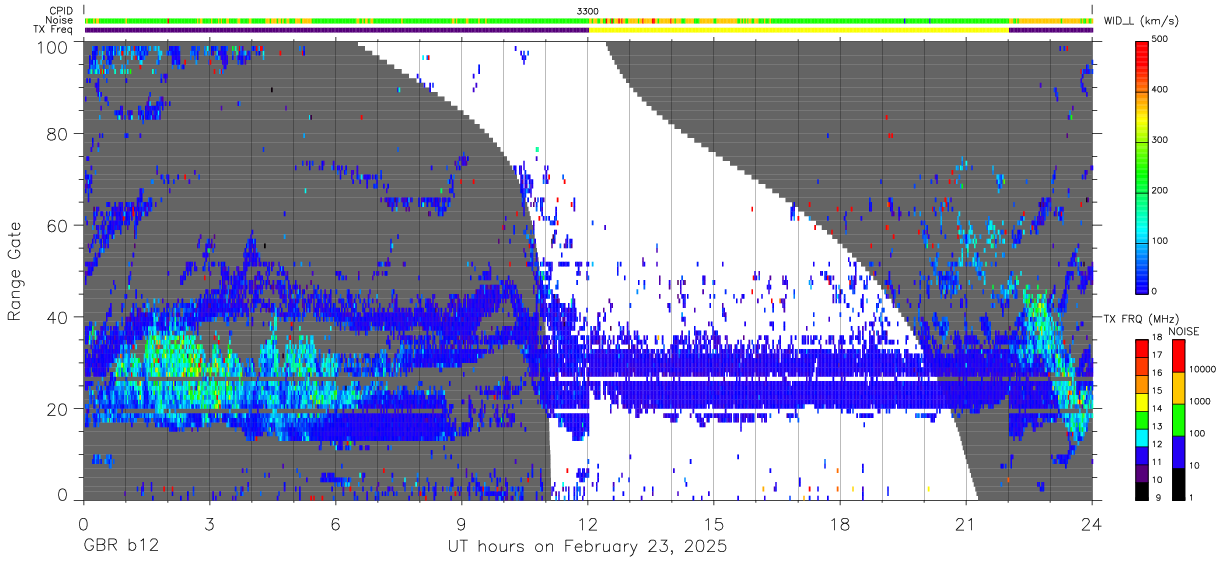Viewport: 1228px width, 567px height.
Task: Click the NOISE legend title
Action: coord(1184,331)
